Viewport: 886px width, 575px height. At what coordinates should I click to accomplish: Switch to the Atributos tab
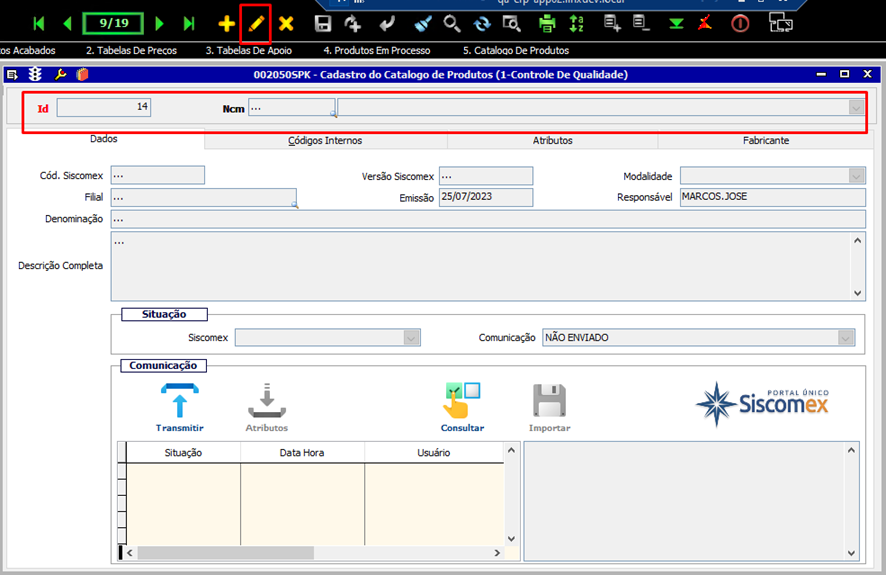tap(553, 141)
